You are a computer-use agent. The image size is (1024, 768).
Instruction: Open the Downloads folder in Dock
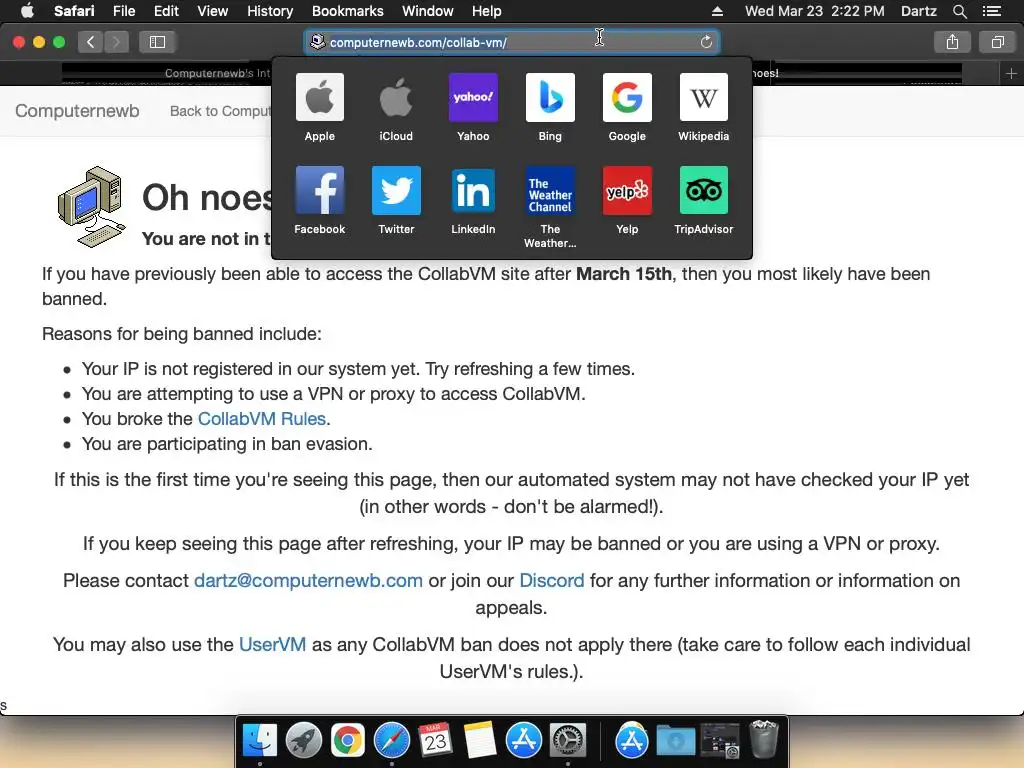click(676, 742)
